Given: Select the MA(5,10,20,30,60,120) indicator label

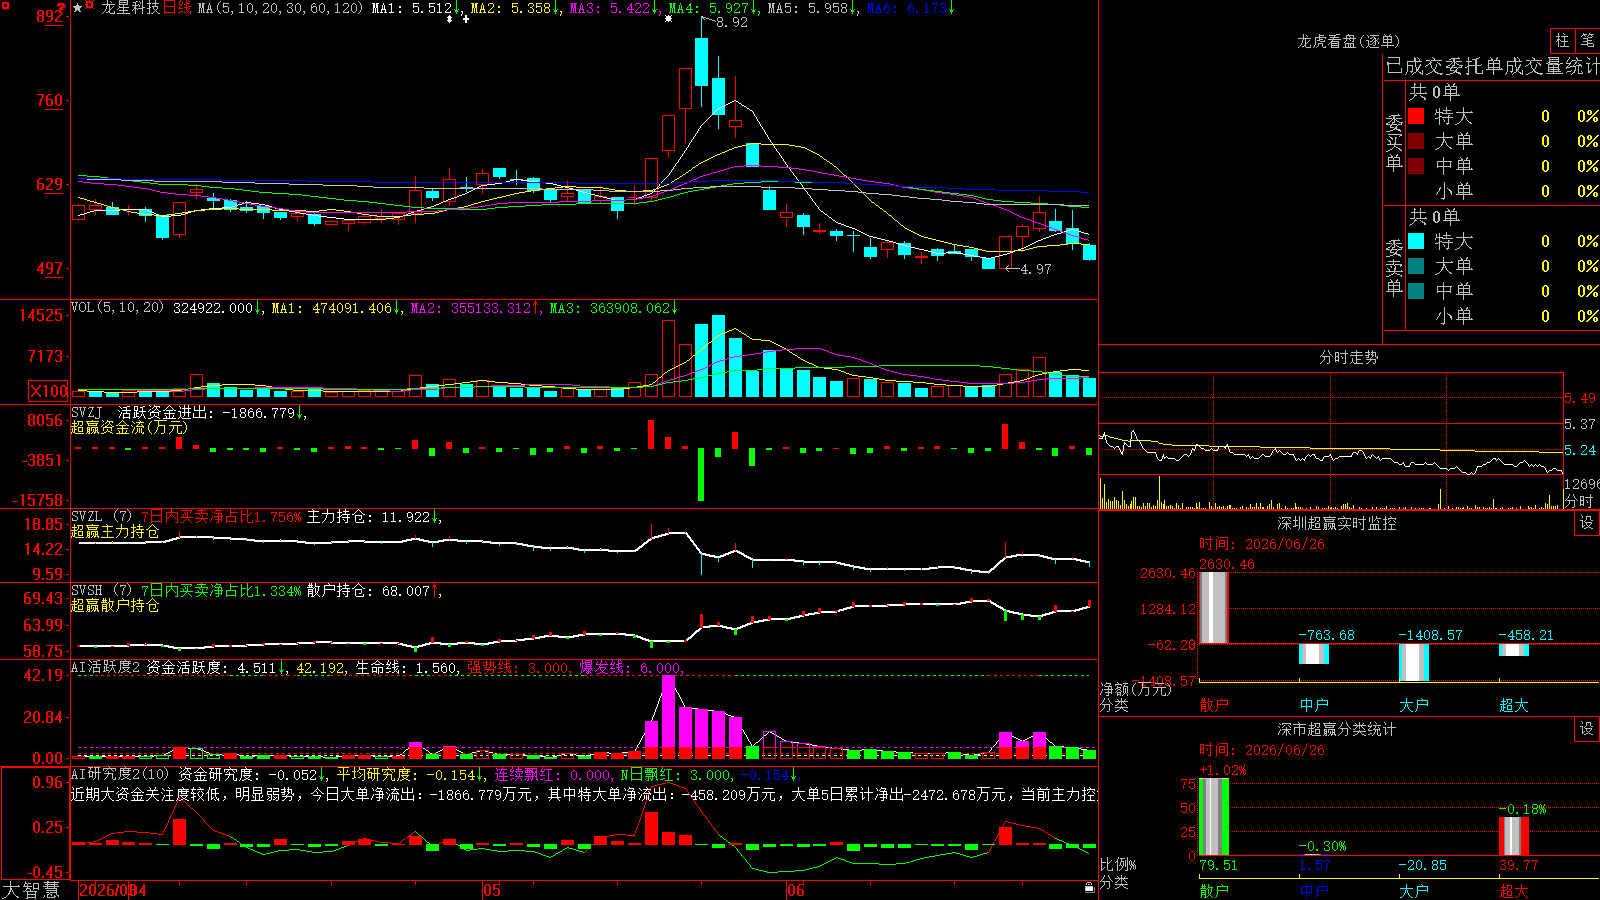Looking at the screenshot, I should 280,8.
